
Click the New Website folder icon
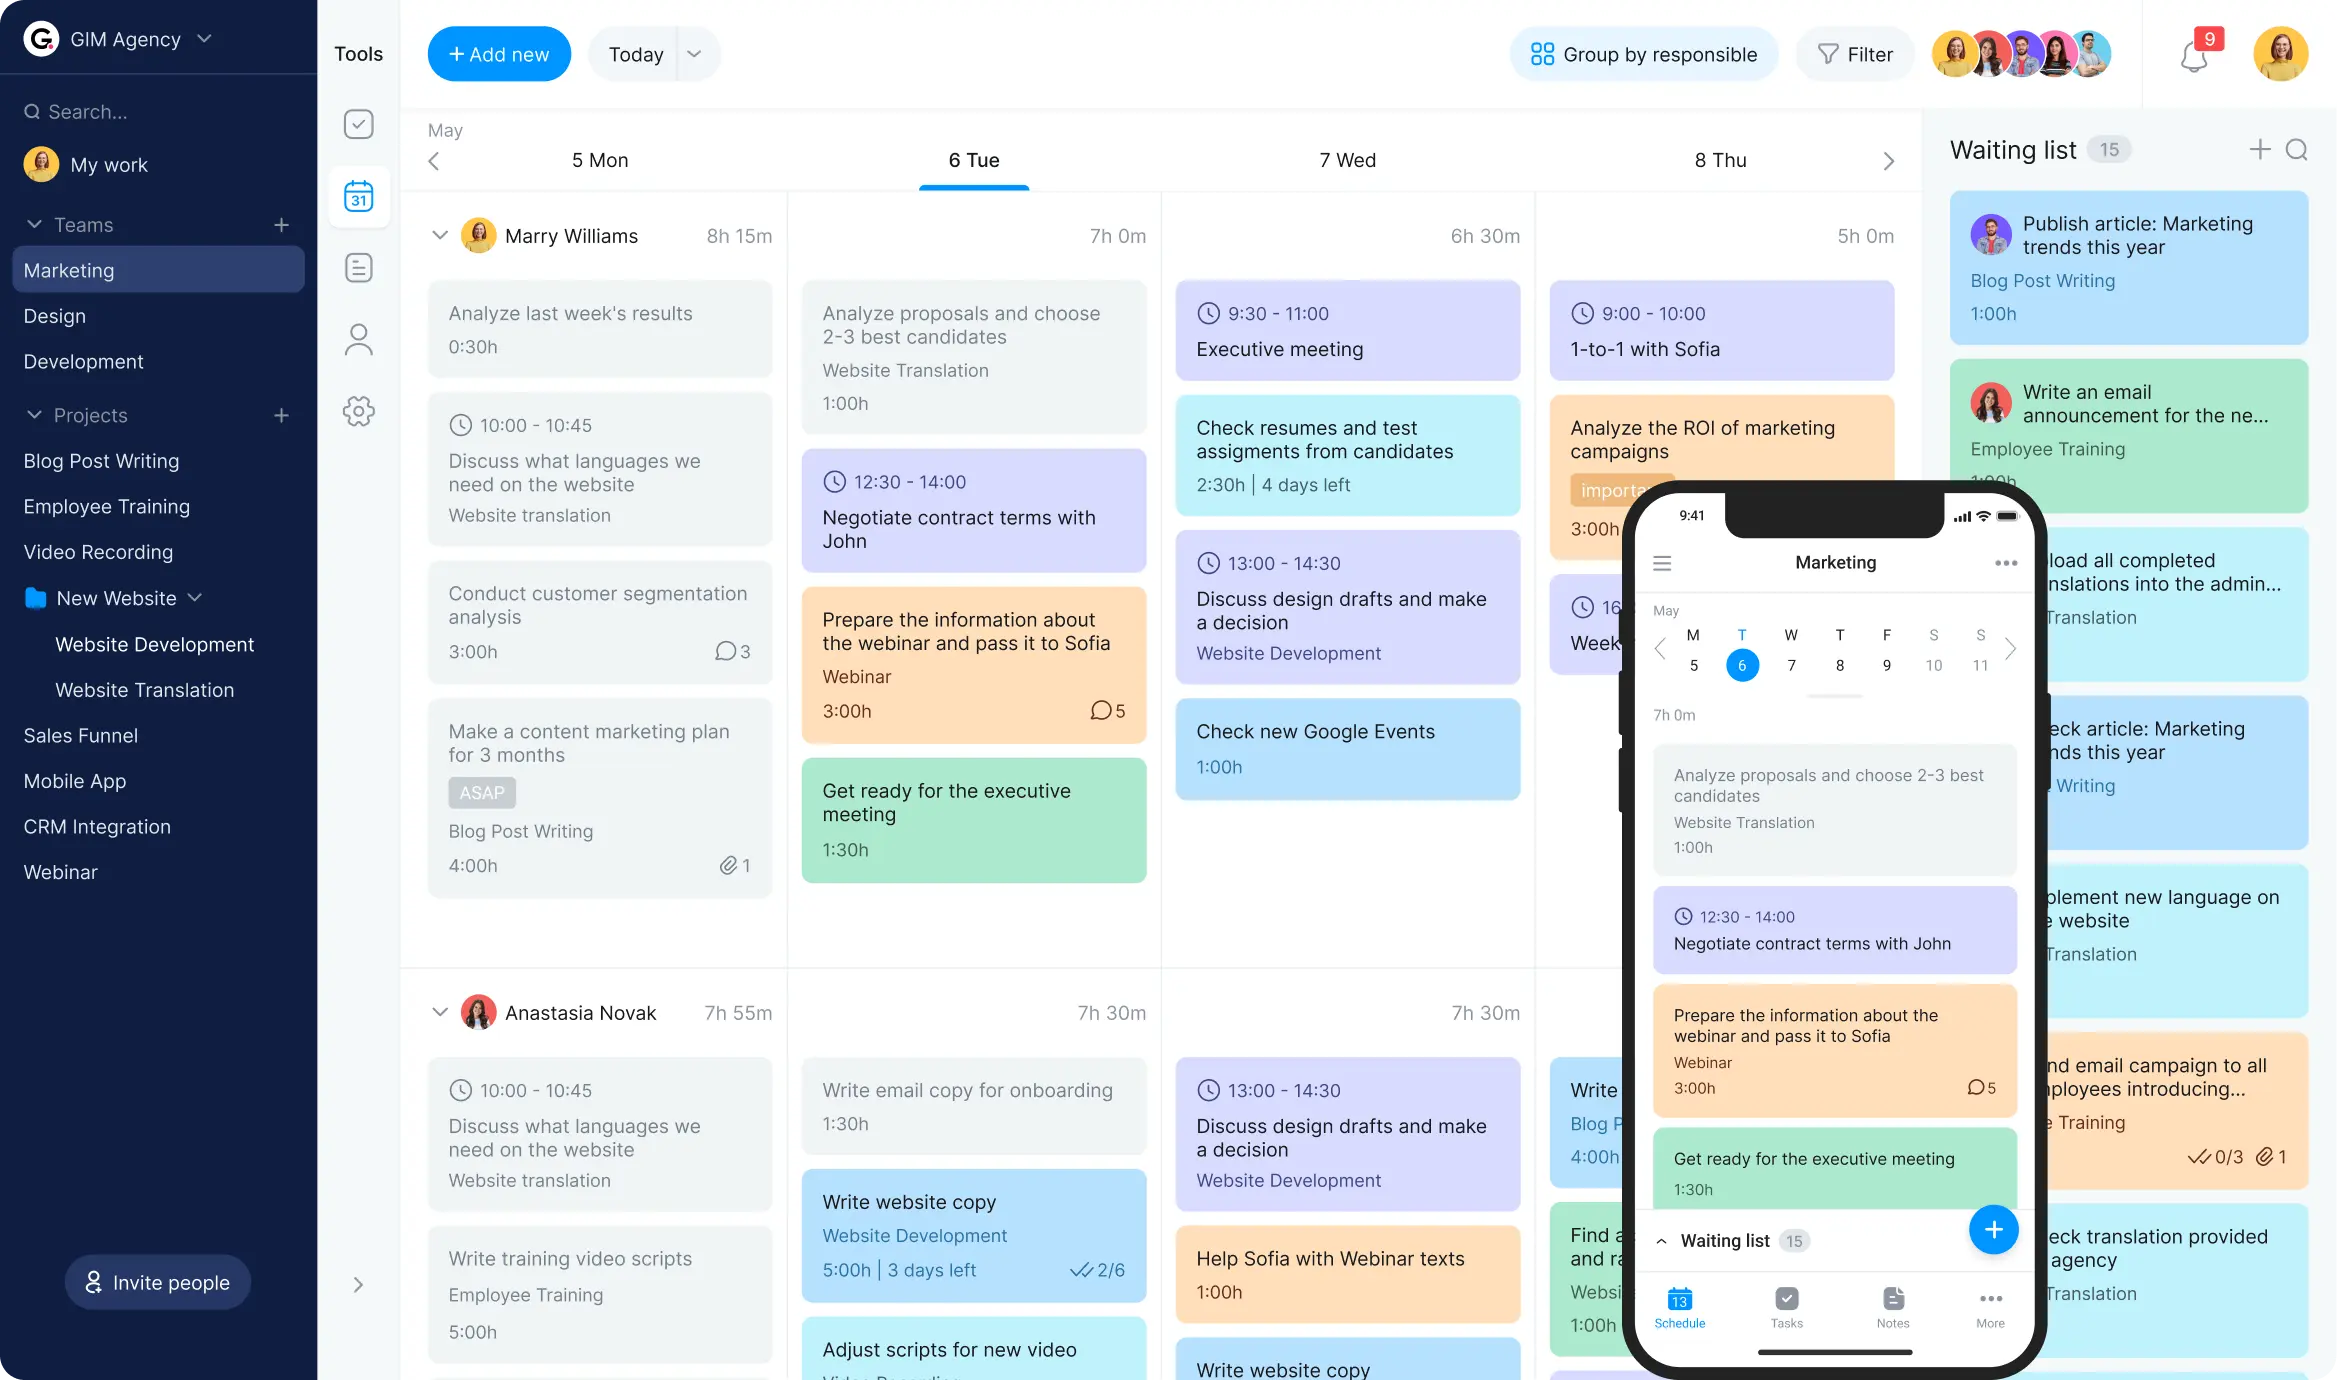[35, 598]
